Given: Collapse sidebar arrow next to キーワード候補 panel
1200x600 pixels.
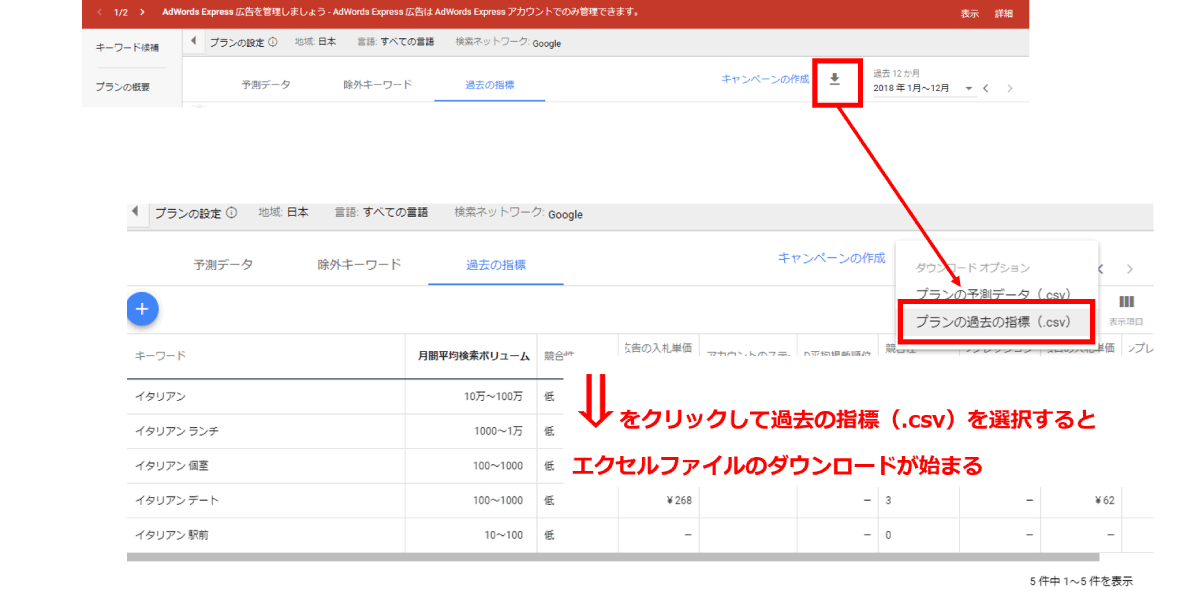Looking at the screenshot, I should [193, 42].
